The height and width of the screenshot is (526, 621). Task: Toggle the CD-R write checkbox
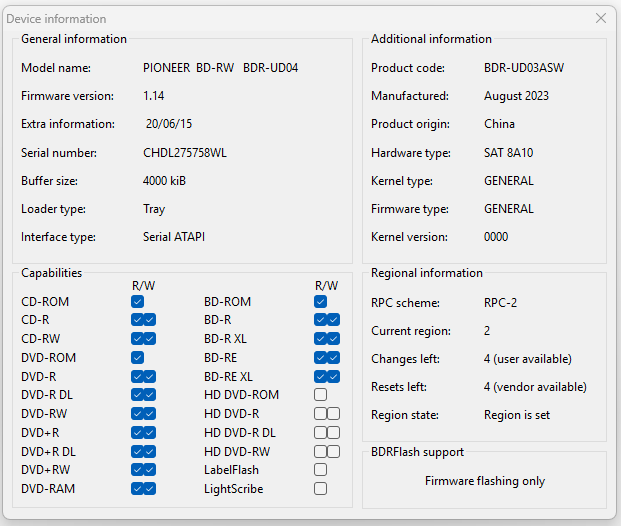(x=150, y=320)
